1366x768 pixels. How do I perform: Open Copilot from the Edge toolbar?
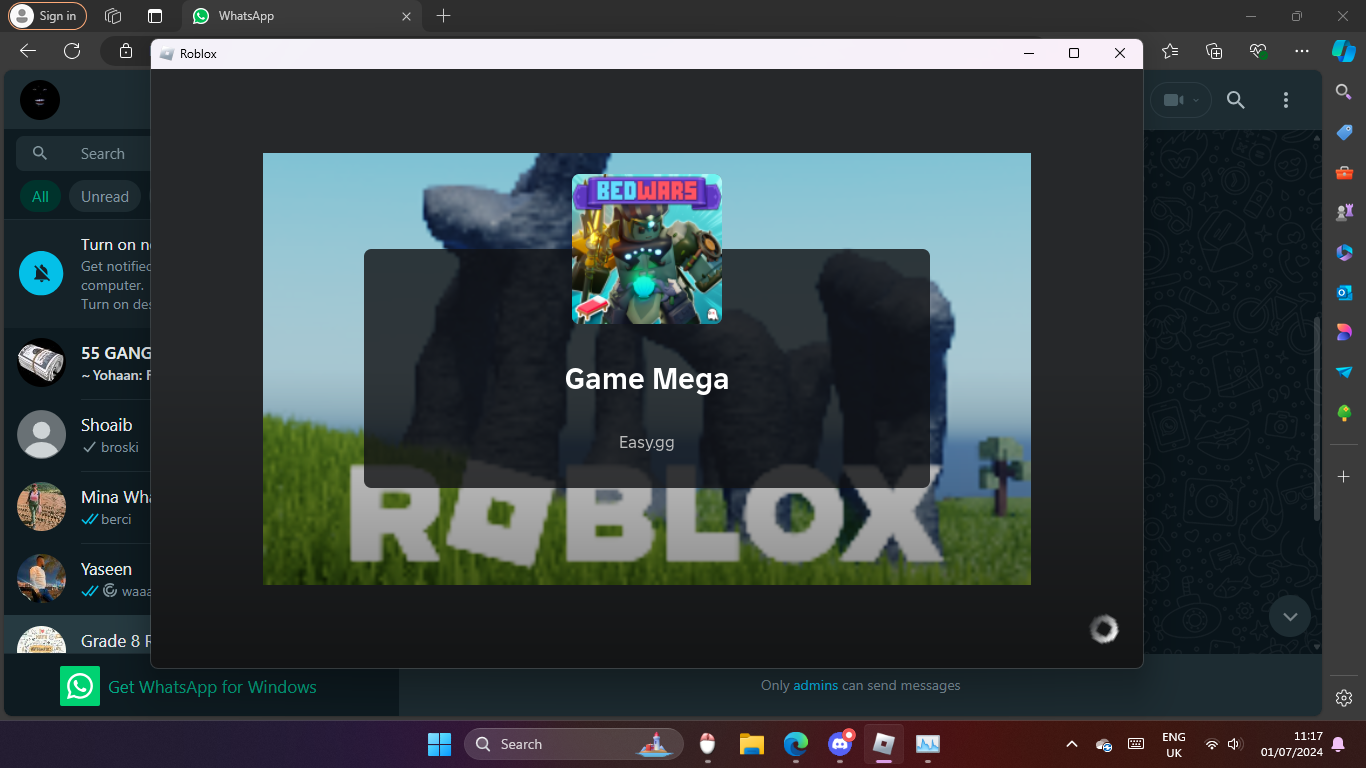click(1343, 51)
